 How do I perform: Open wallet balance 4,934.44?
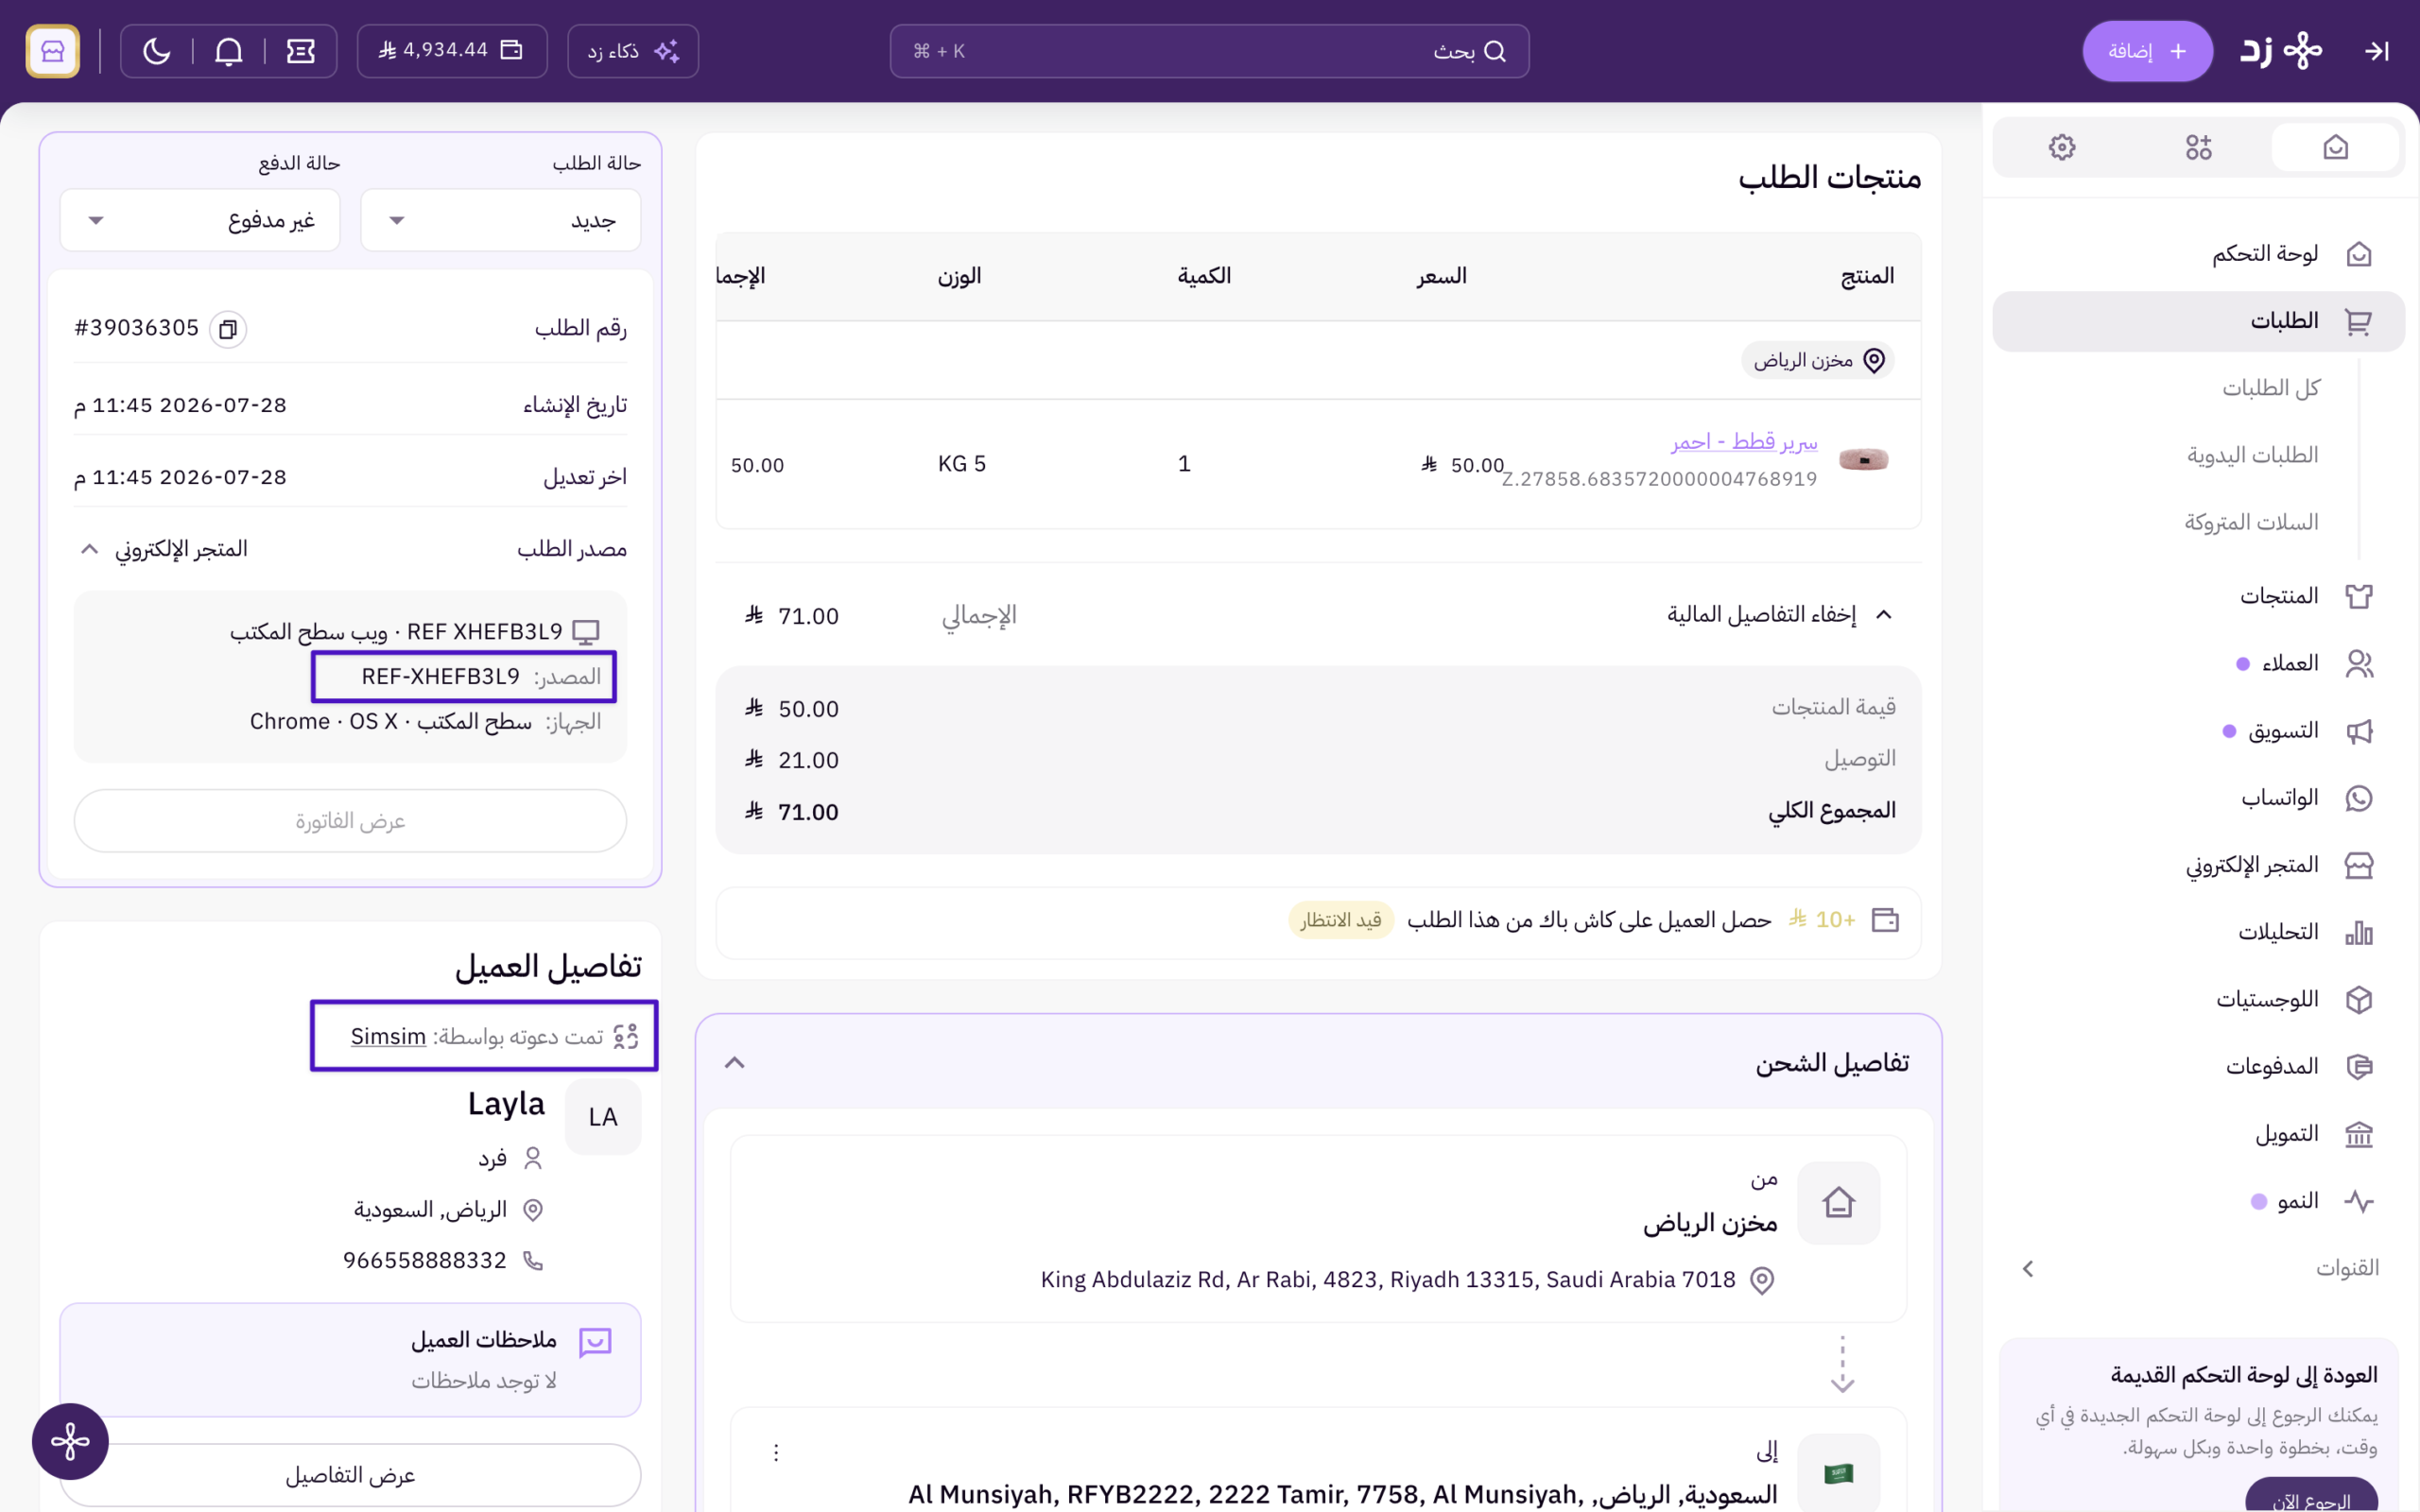[452, 51]
